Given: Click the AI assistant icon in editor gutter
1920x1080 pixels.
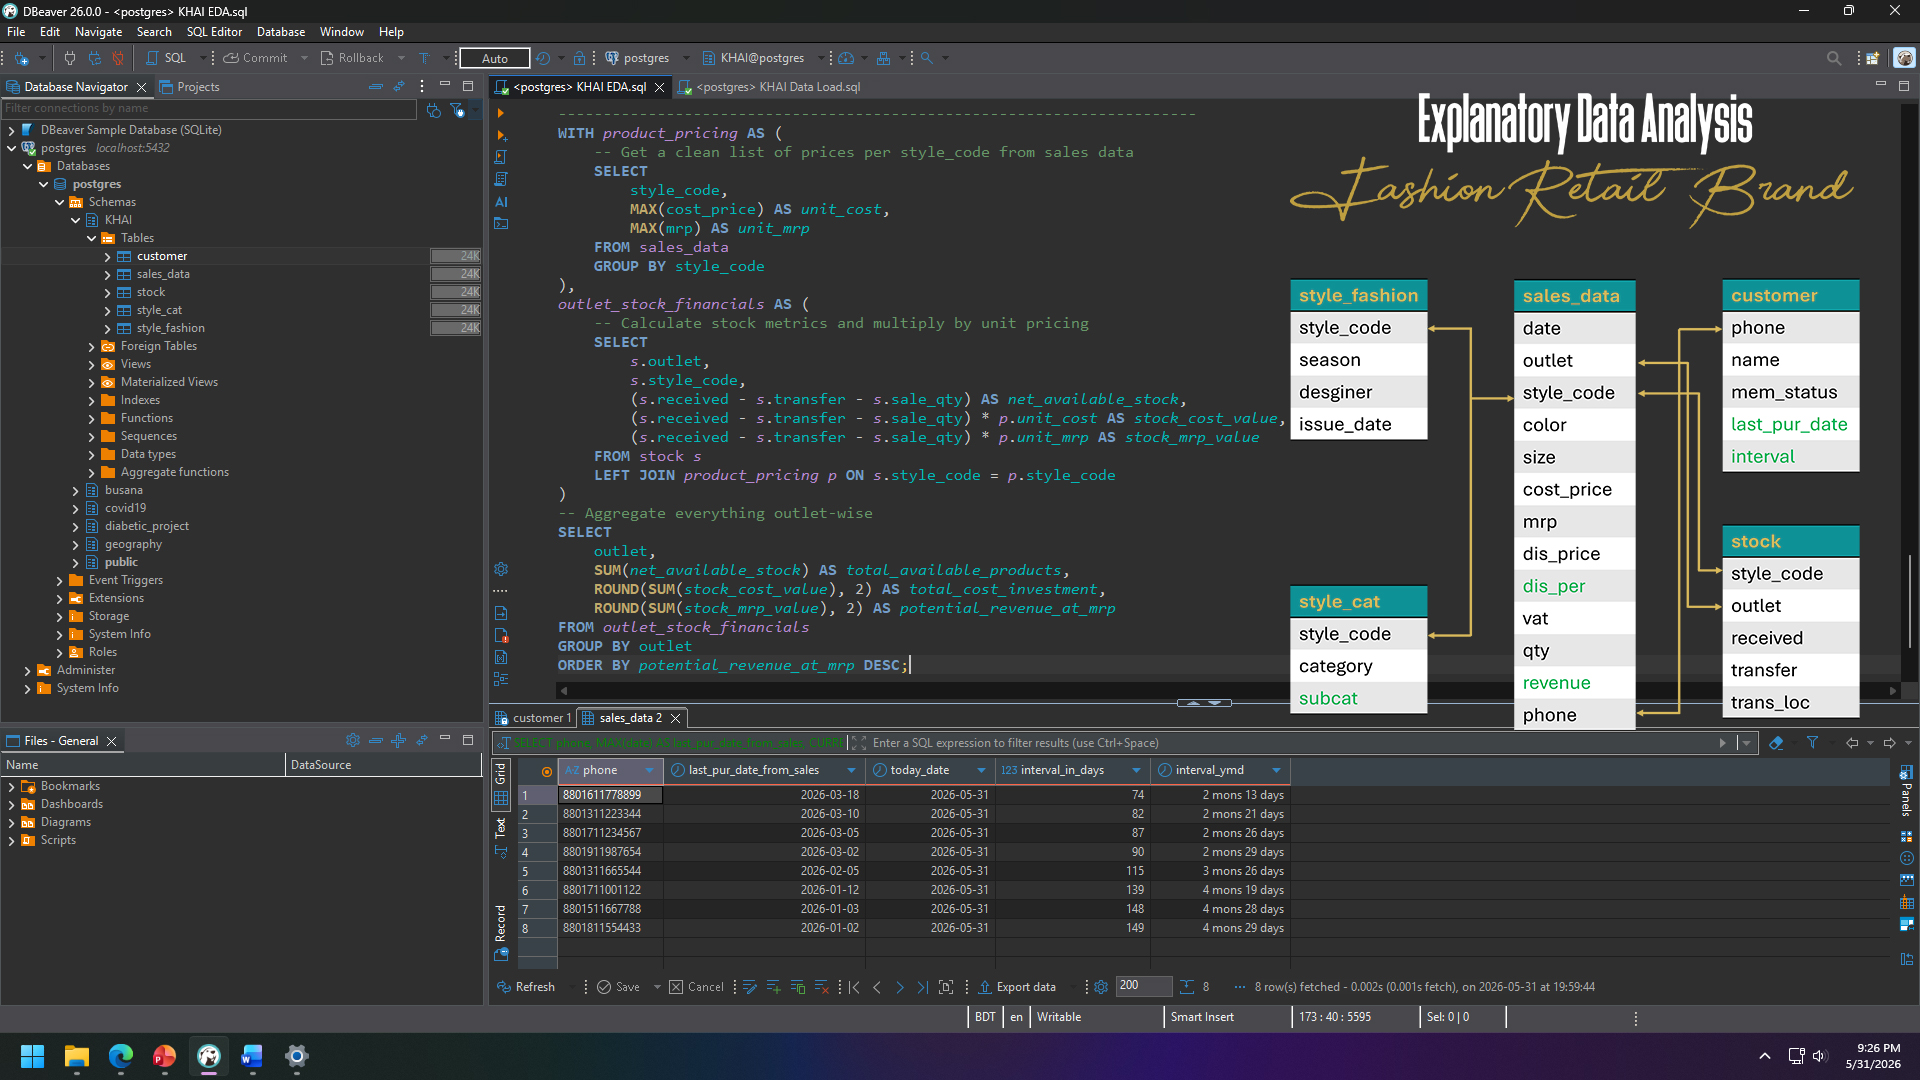Looking at the screenshot, I should (x=502, y=201).
